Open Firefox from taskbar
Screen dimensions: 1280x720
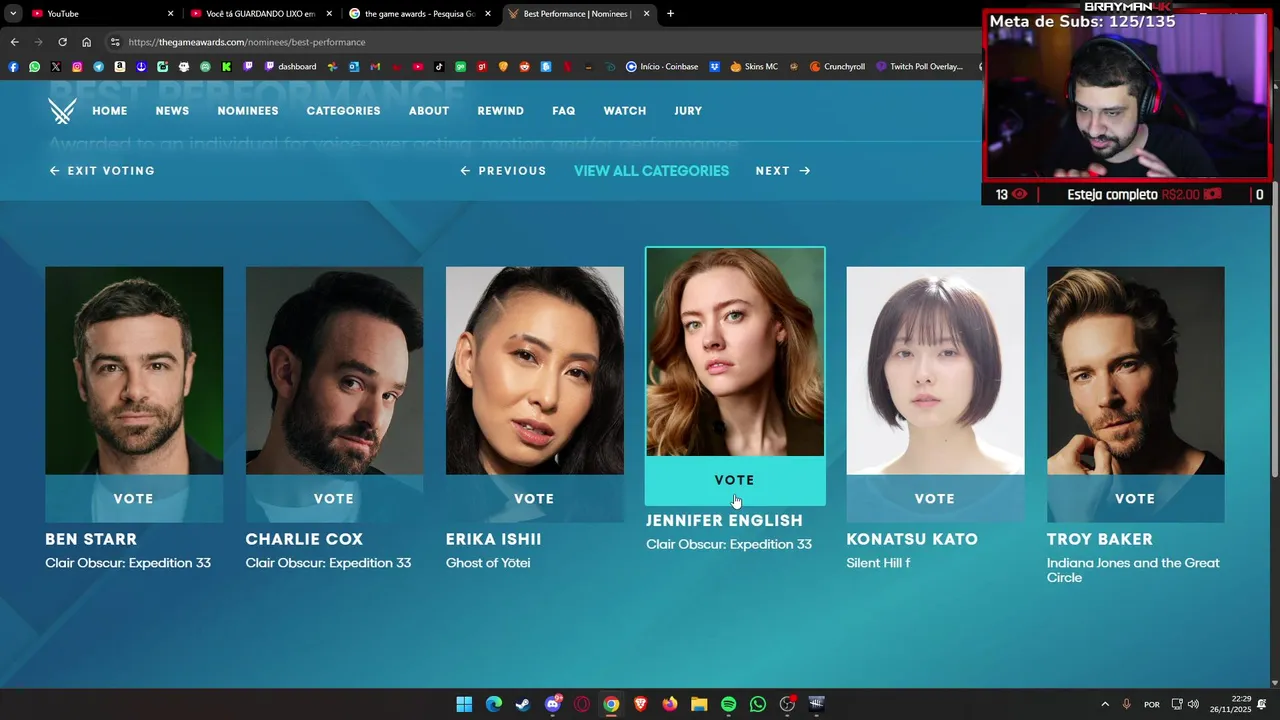point(670,704)
